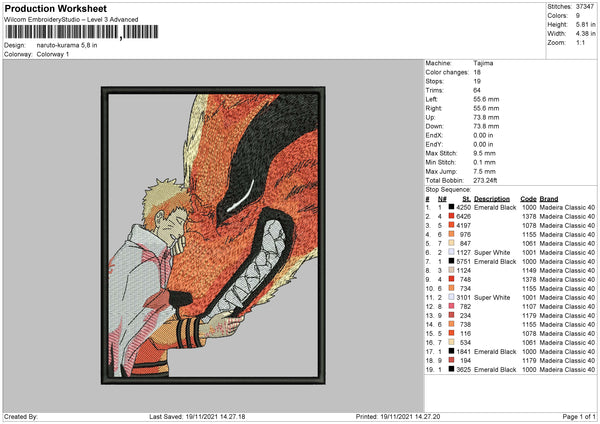600x424 pixels.
Task: Click the 'Production Worksheet' title
Action: [x=56, y=8]
